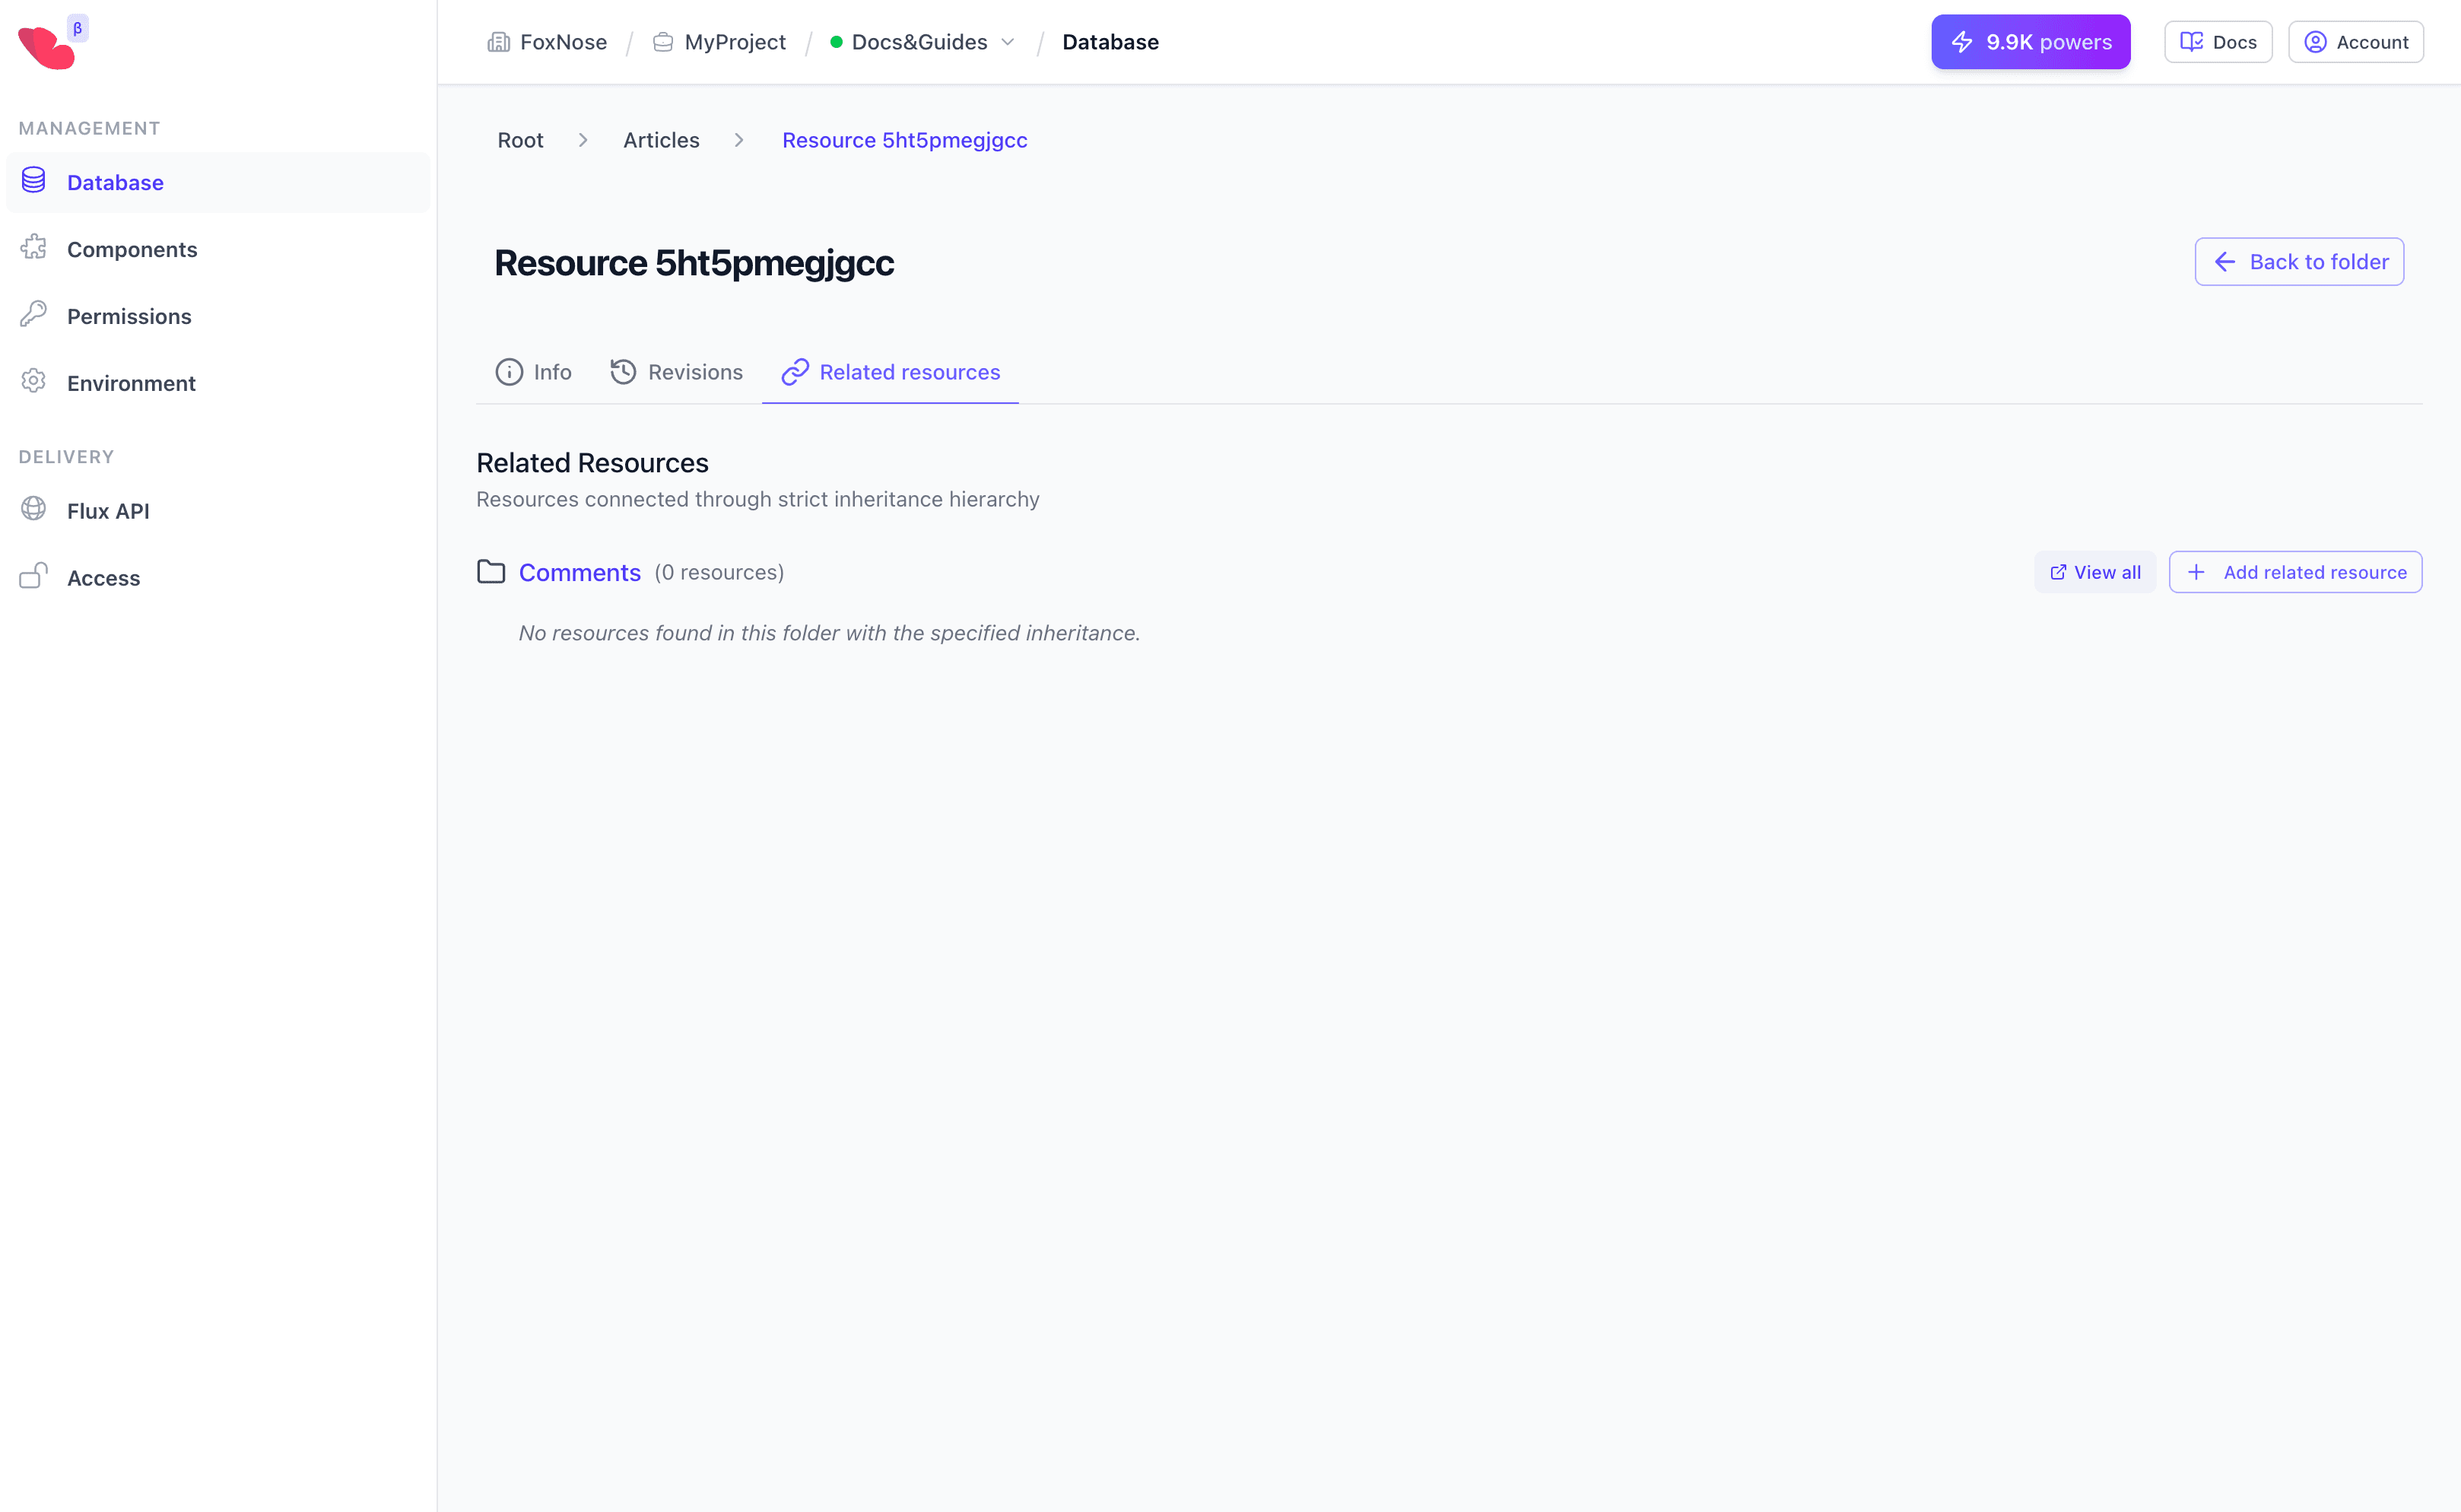Viewport: 2461px width, 1512px height.
Task: Click the Comments folder icon
Action: tap(491, 571)
